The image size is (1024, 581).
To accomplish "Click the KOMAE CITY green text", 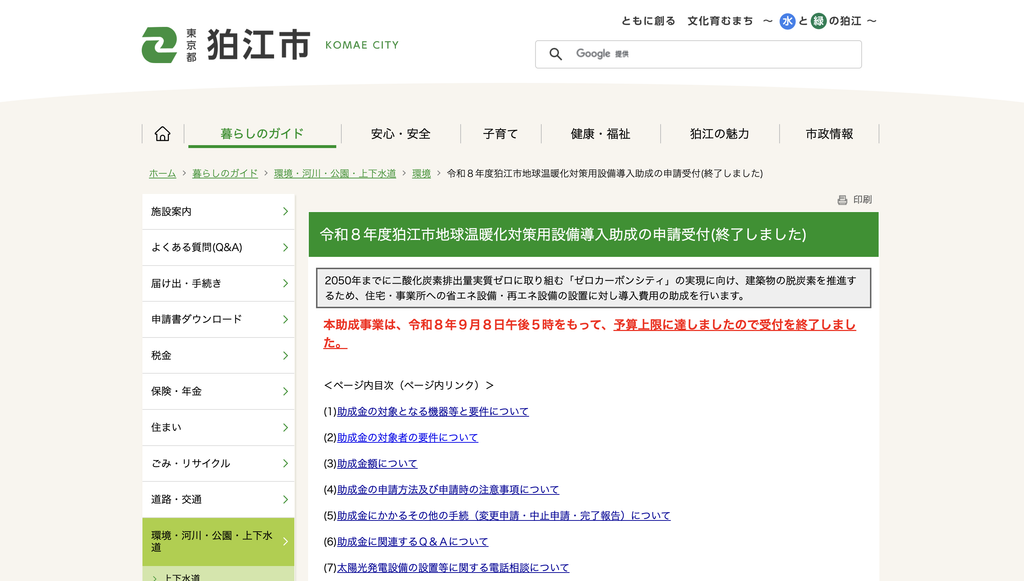I will pos(362,45).
